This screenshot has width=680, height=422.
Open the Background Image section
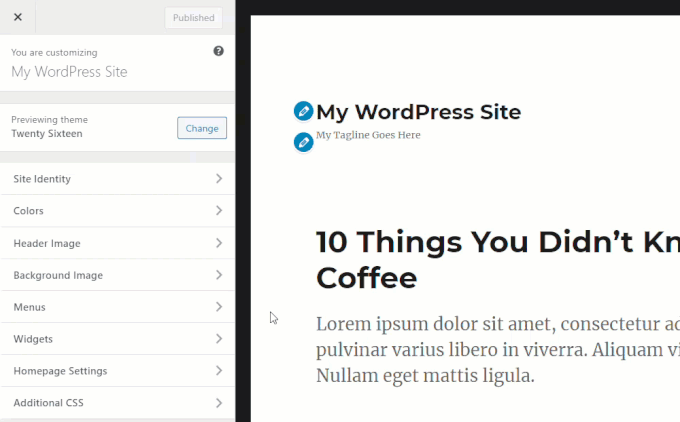point(118,275)
